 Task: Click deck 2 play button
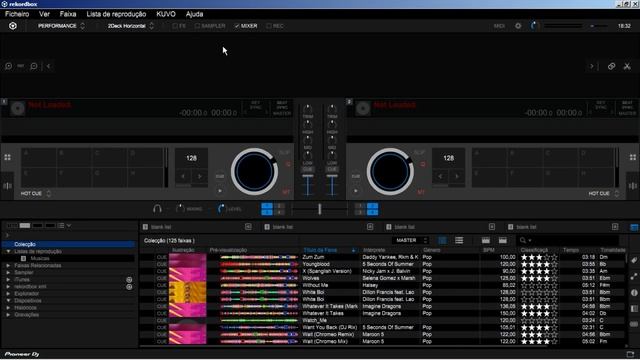tap(356, 191)
